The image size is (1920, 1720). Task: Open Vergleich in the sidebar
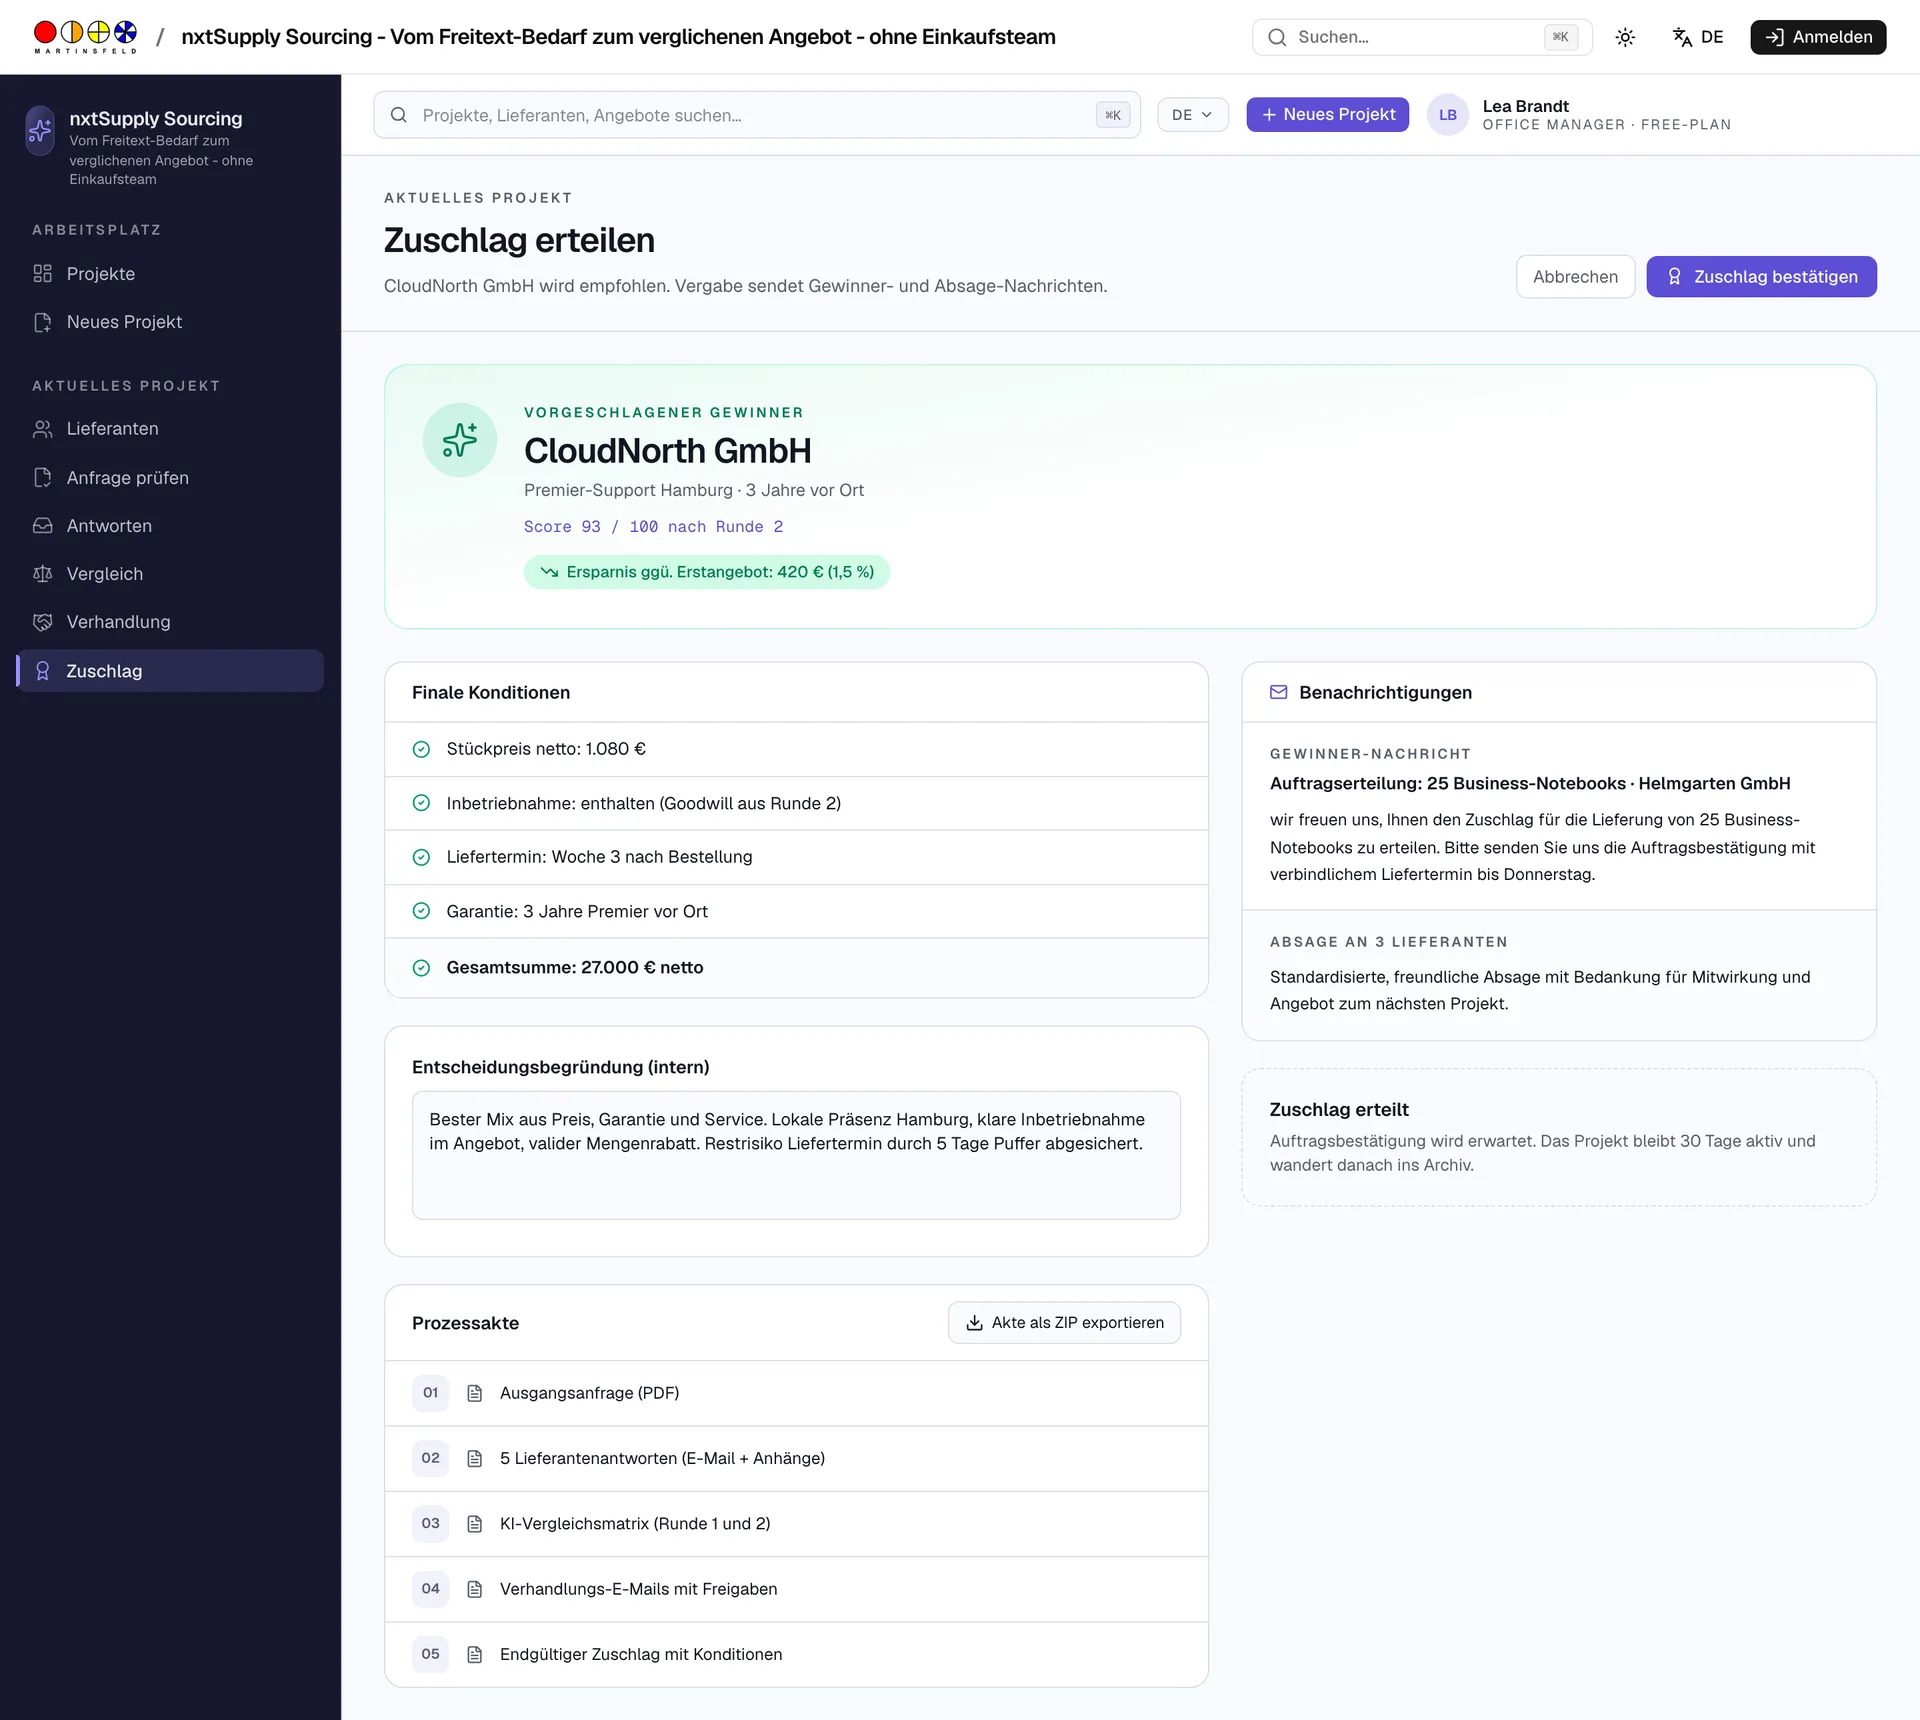tap(170, 574)
